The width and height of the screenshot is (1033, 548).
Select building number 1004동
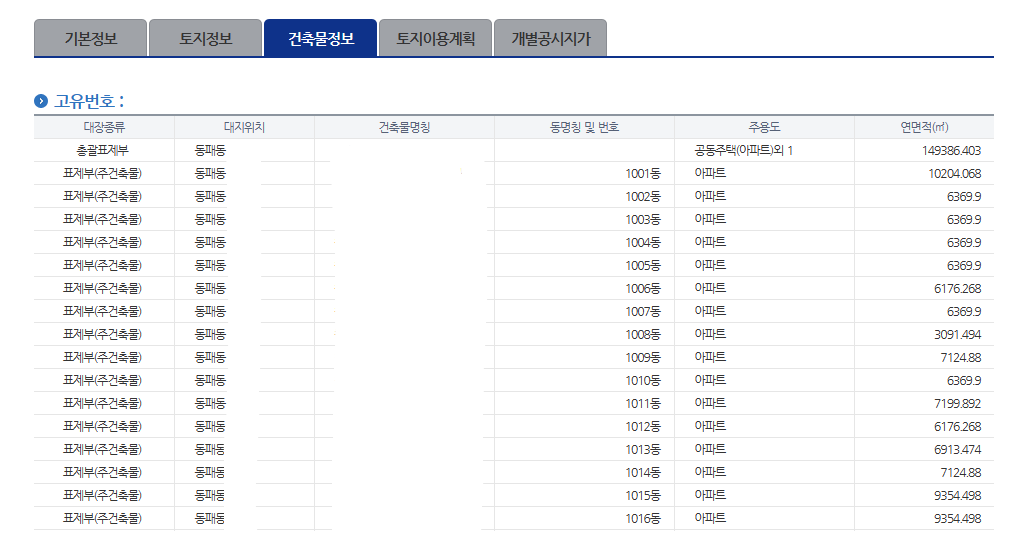pyautogui.click(x=643, y=242)
